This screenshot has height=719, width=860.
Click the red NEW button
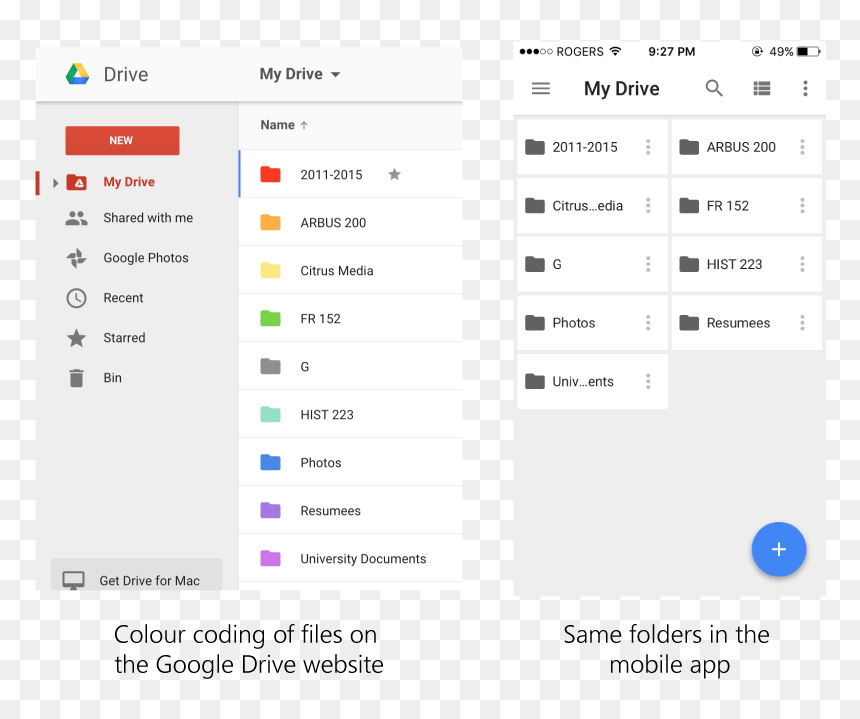point(122,140)
